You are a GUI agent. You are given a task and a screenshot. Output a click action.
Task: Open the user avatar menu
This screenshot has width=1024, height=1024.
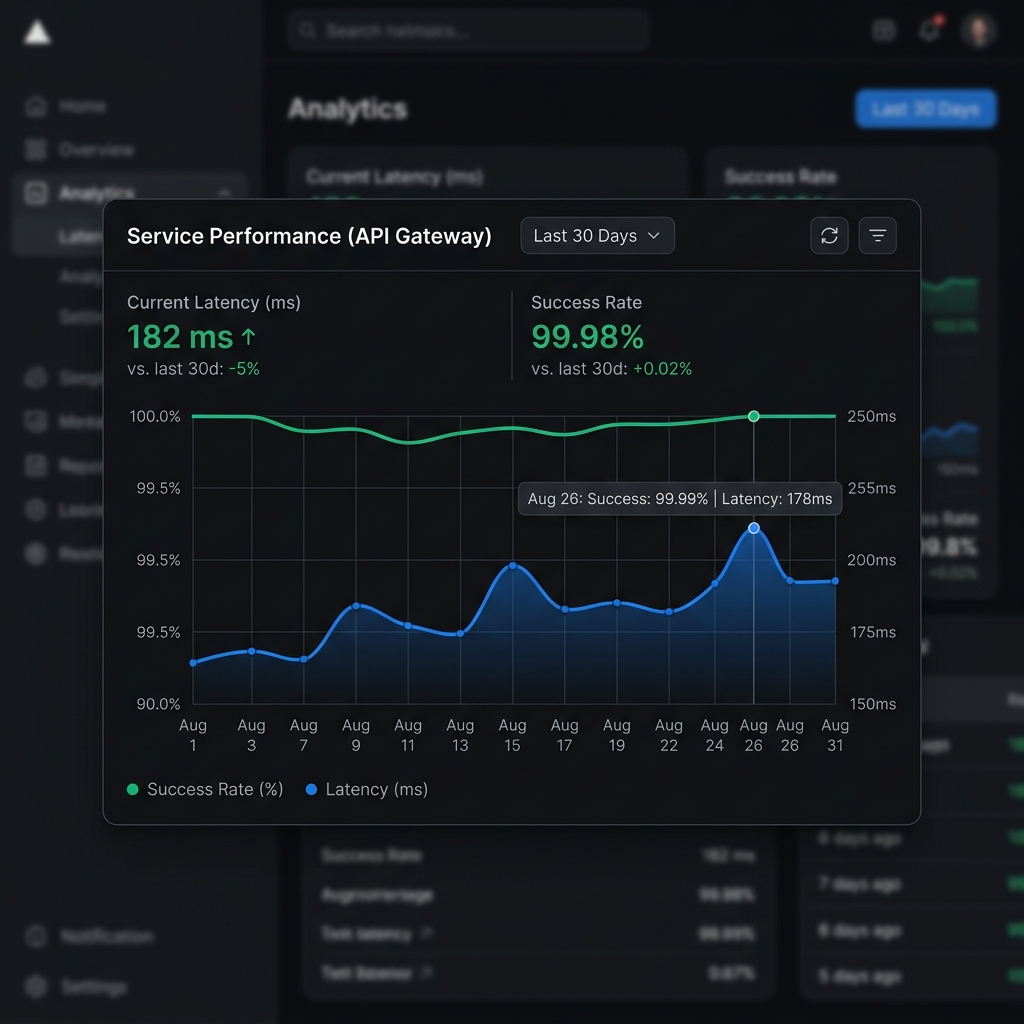point(978,29)
